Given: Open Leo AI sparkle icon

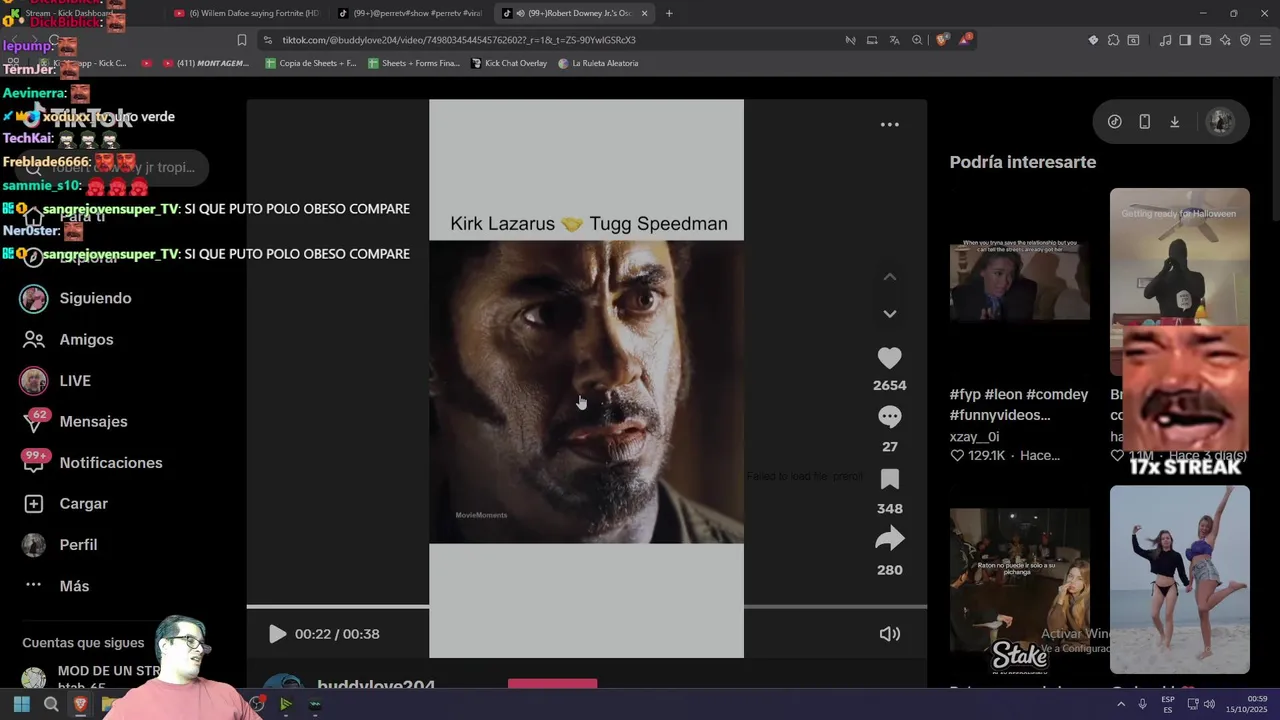Looking at the screenshot, I should (1225, 40).
